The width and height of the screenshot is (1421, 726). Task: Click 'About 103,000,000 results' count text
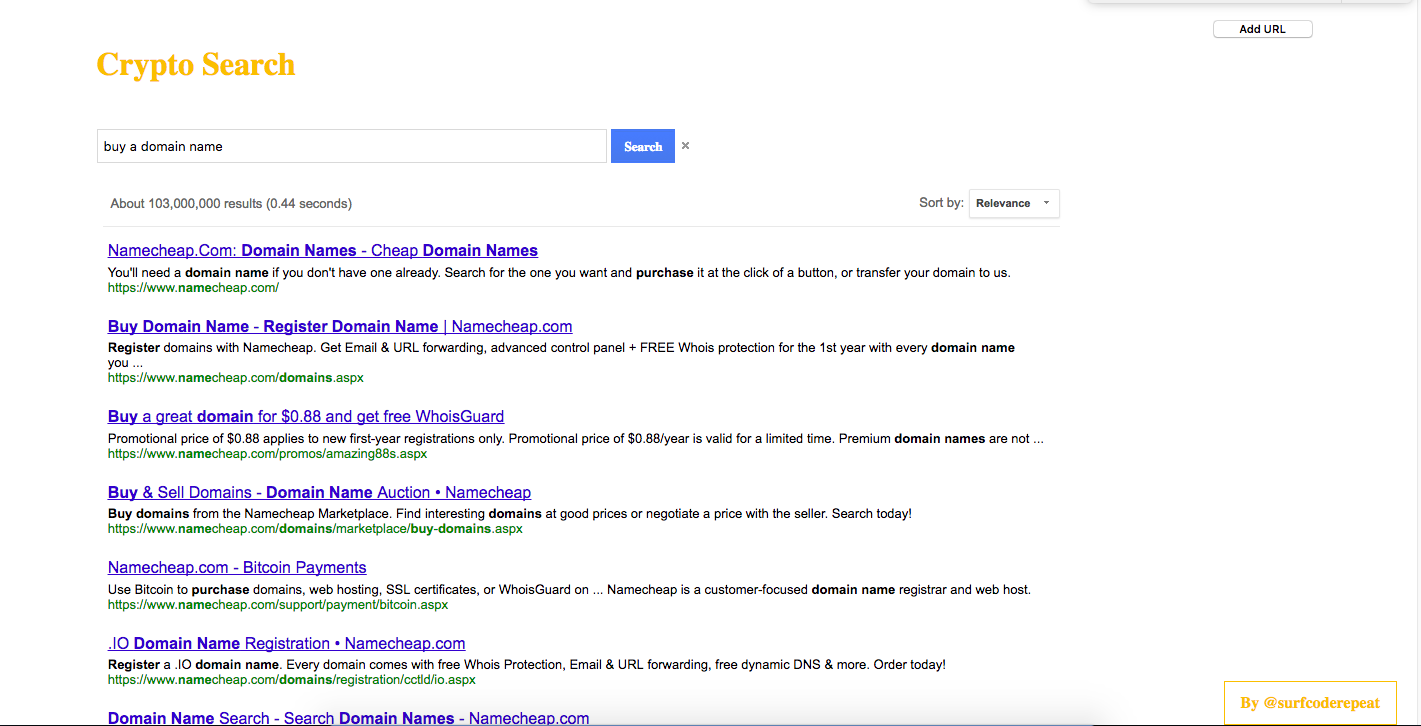(x=231, y=204)
